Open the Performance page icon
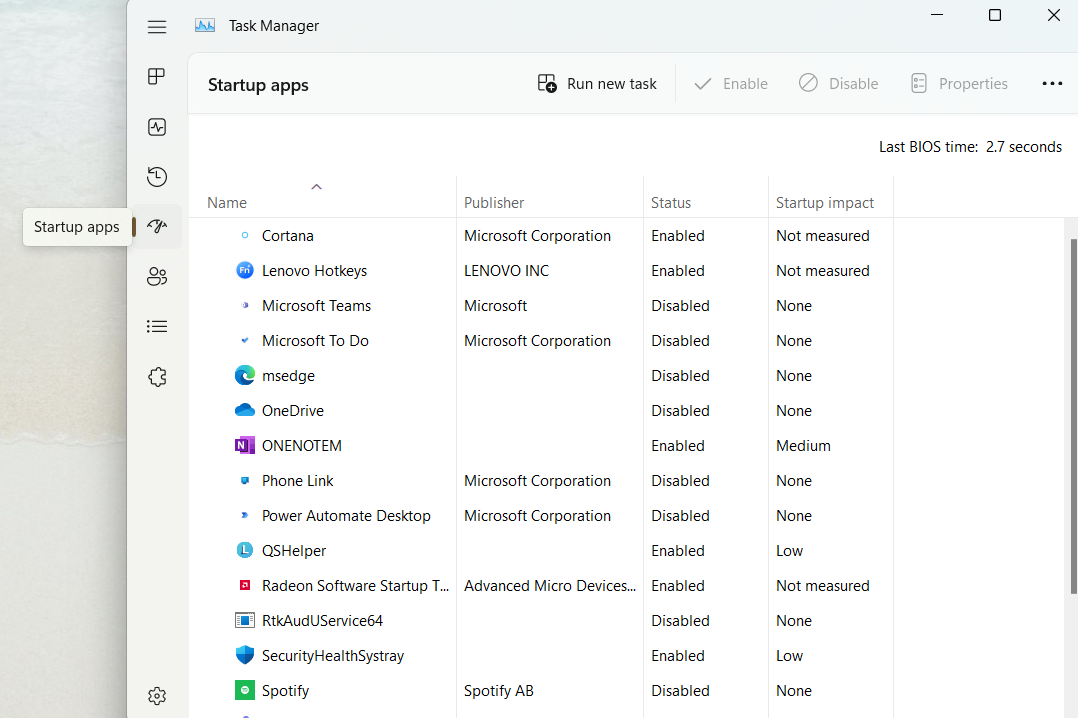The height and width of the screenshot is (718, 1078). coord(157,127)
